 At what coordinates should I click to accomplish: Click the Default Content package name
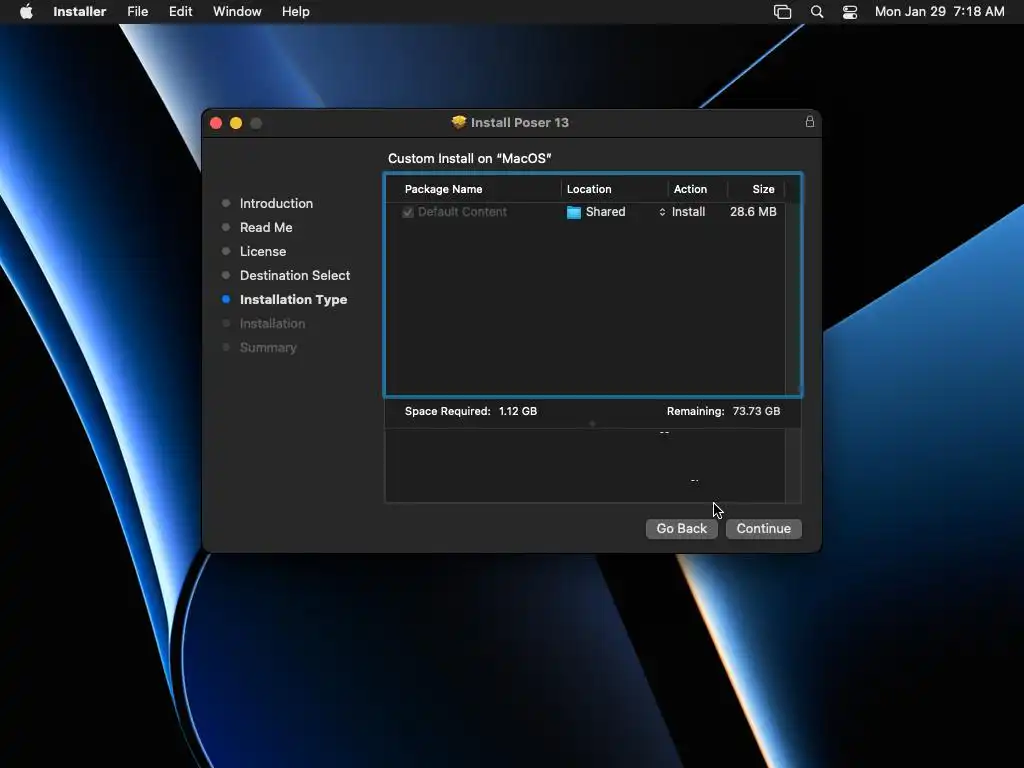tap(462, 212)
